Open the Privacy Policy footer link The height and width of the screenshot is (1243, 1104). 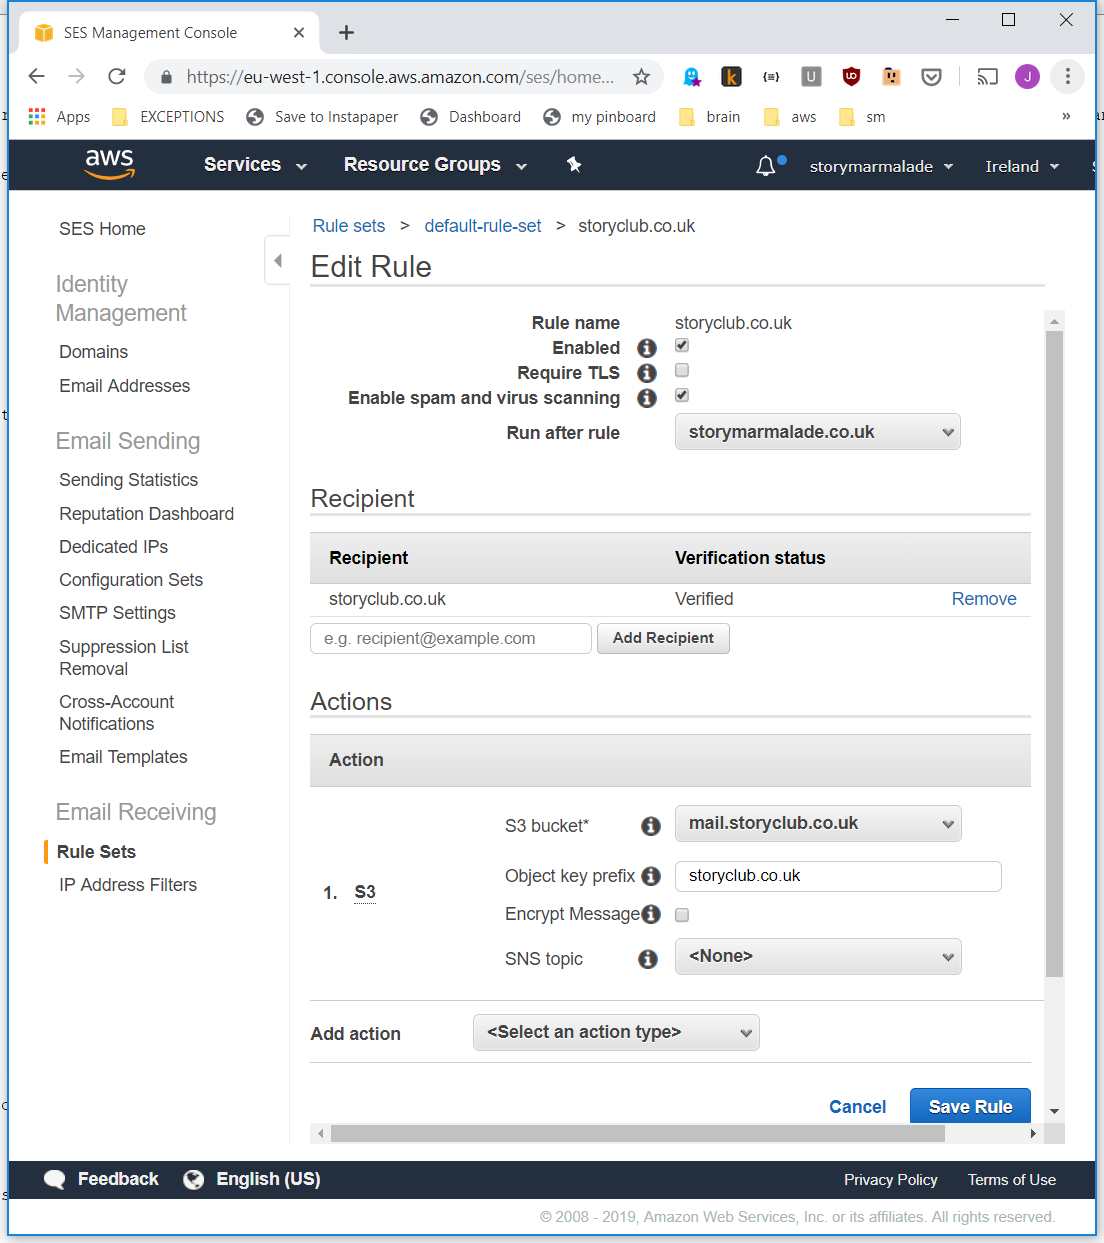(891, 1180)
